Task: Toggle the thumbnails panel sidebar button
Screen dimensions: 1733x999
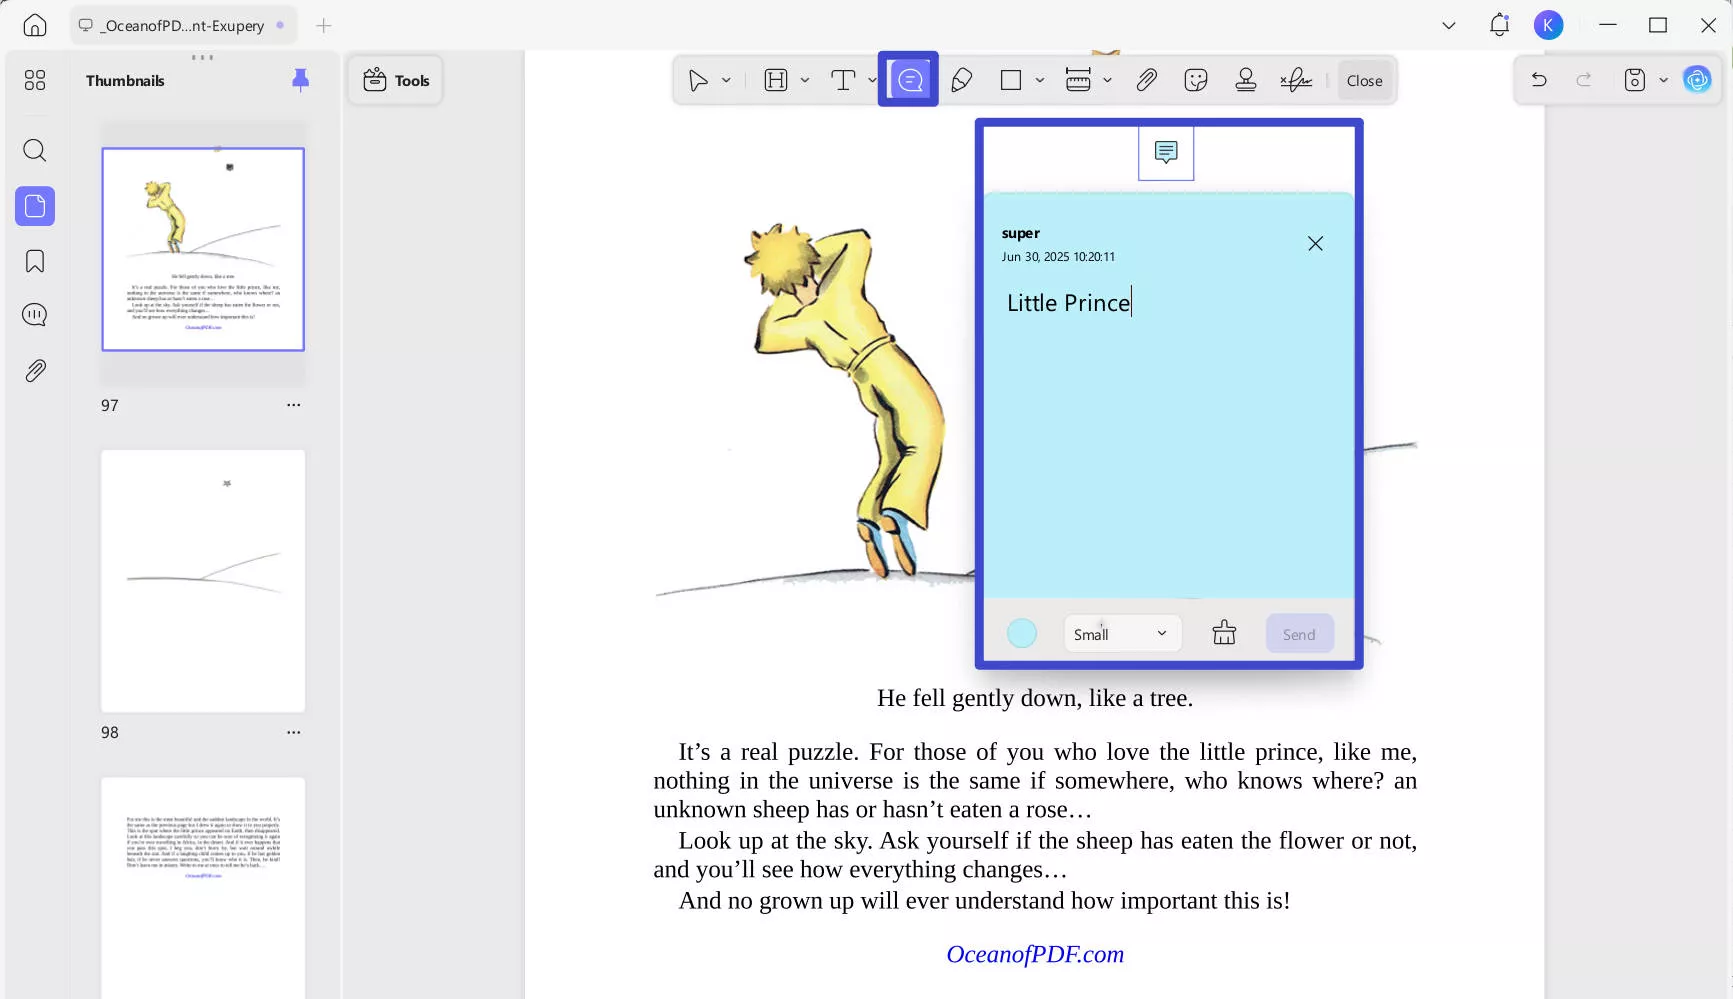Action: click(35, 206)
